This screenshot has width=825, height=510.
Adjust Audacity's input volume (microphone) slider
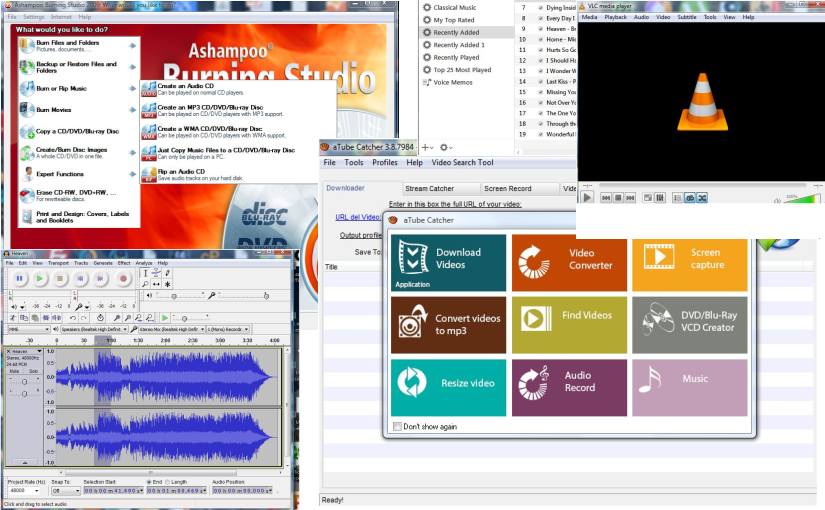pos(242,296)
